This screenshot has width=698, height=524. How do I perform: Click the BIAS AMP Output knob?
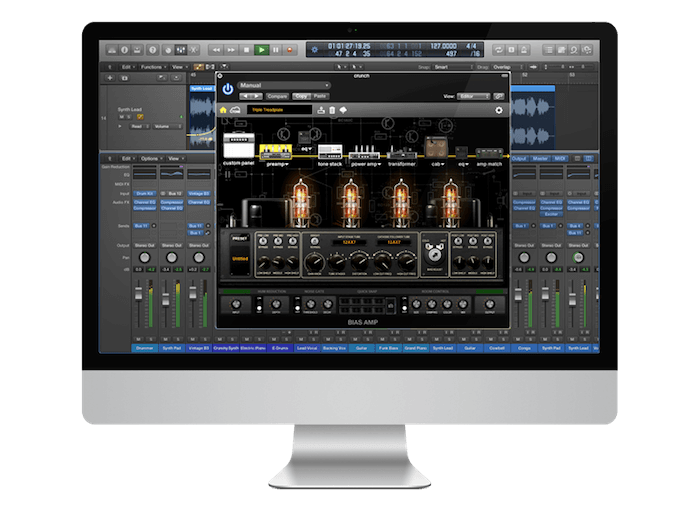[x=490, y=304]
